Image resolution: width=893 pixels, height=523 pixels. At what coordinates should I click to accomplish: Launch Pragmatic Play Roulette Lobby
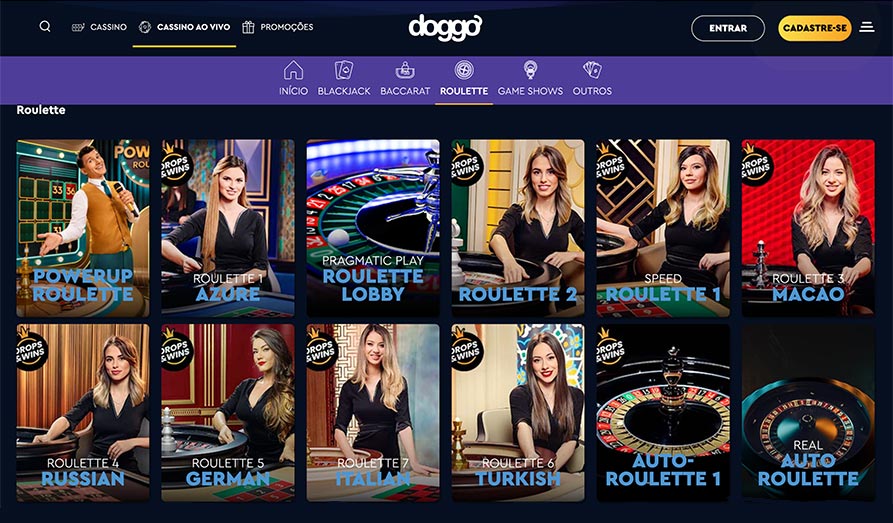[x=373, y=228]
